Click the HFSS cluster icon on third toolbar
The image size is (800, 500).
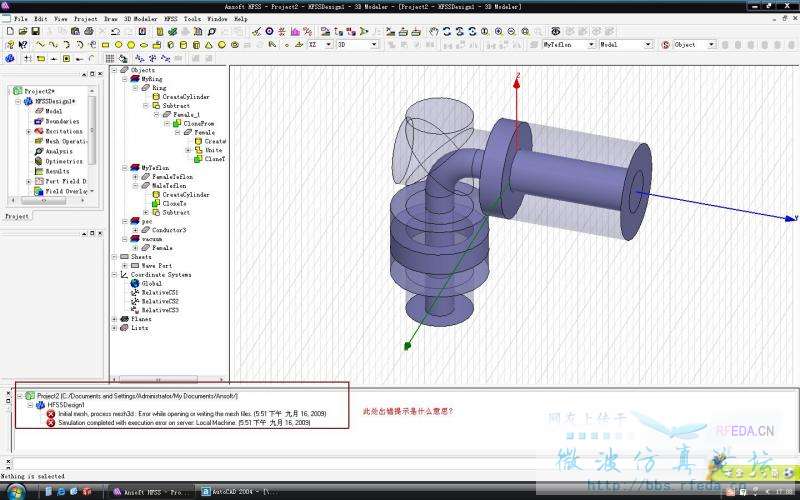[x=9, y=59]
